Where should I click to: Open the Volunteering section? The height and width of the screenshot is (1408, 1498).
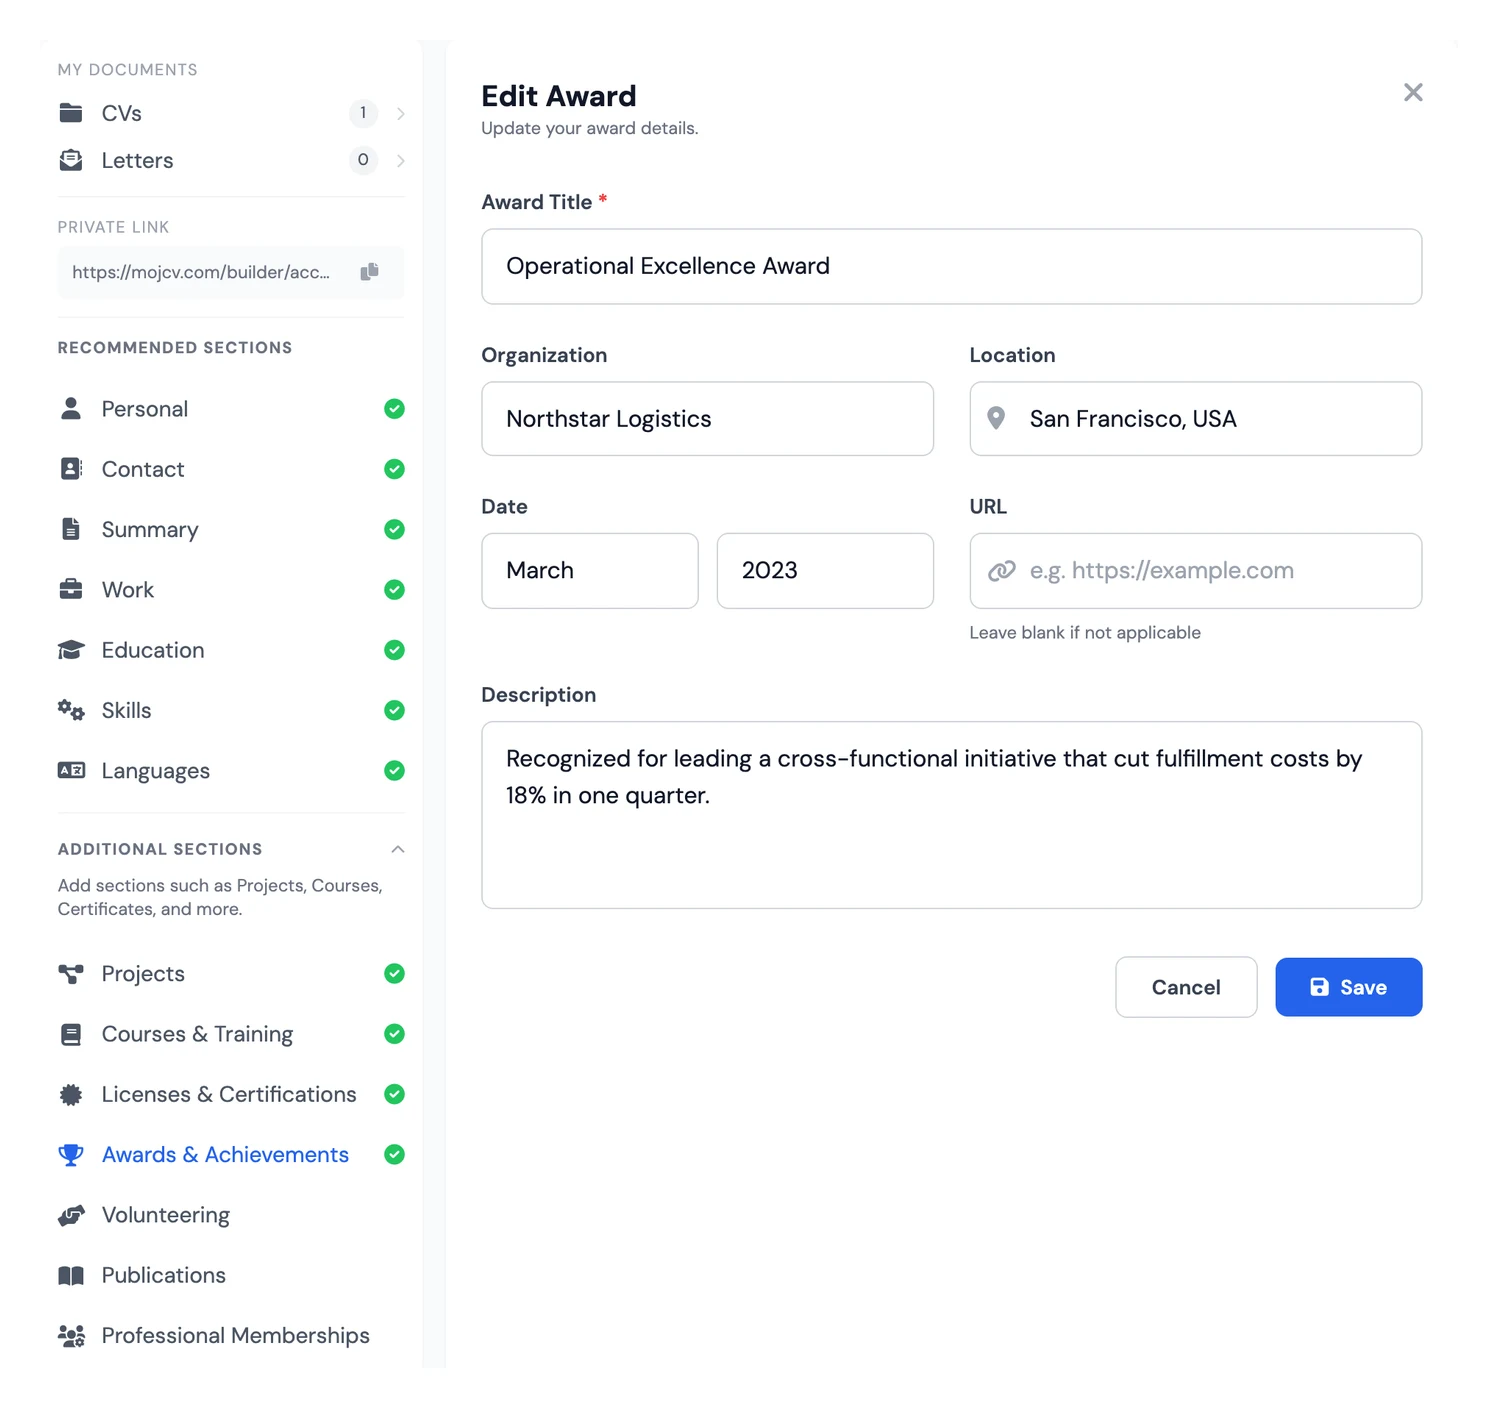pyautogui.click(x=231, y=1215)
